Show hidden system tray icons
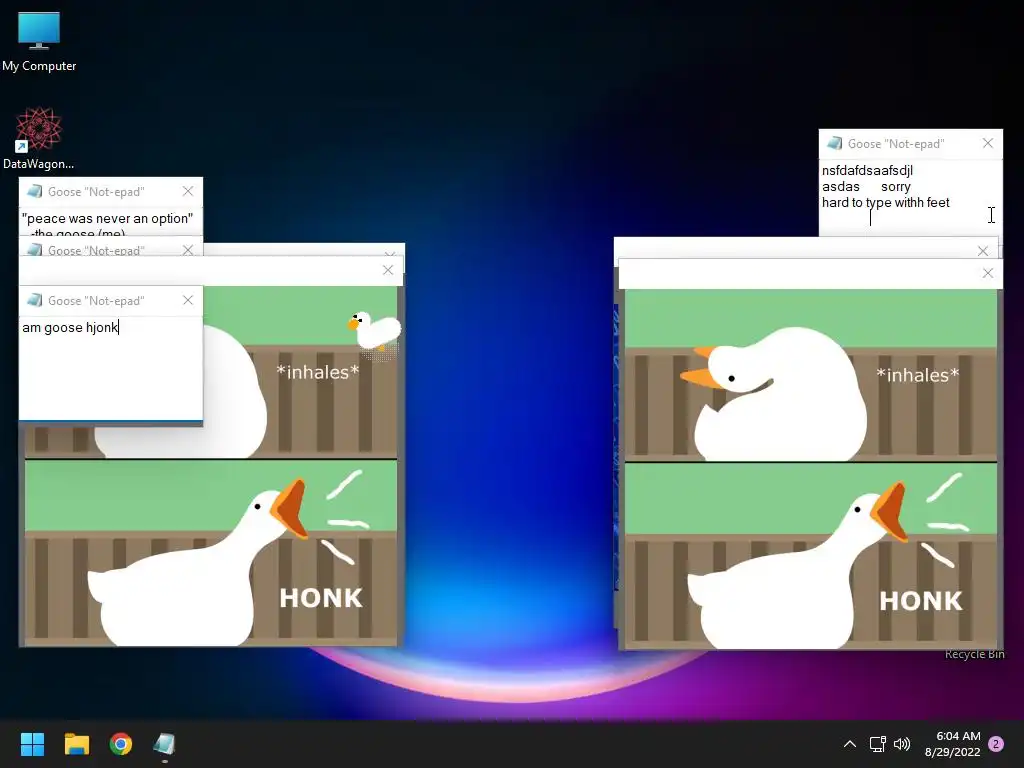The image size is (1024, 768). pos(850,744)
